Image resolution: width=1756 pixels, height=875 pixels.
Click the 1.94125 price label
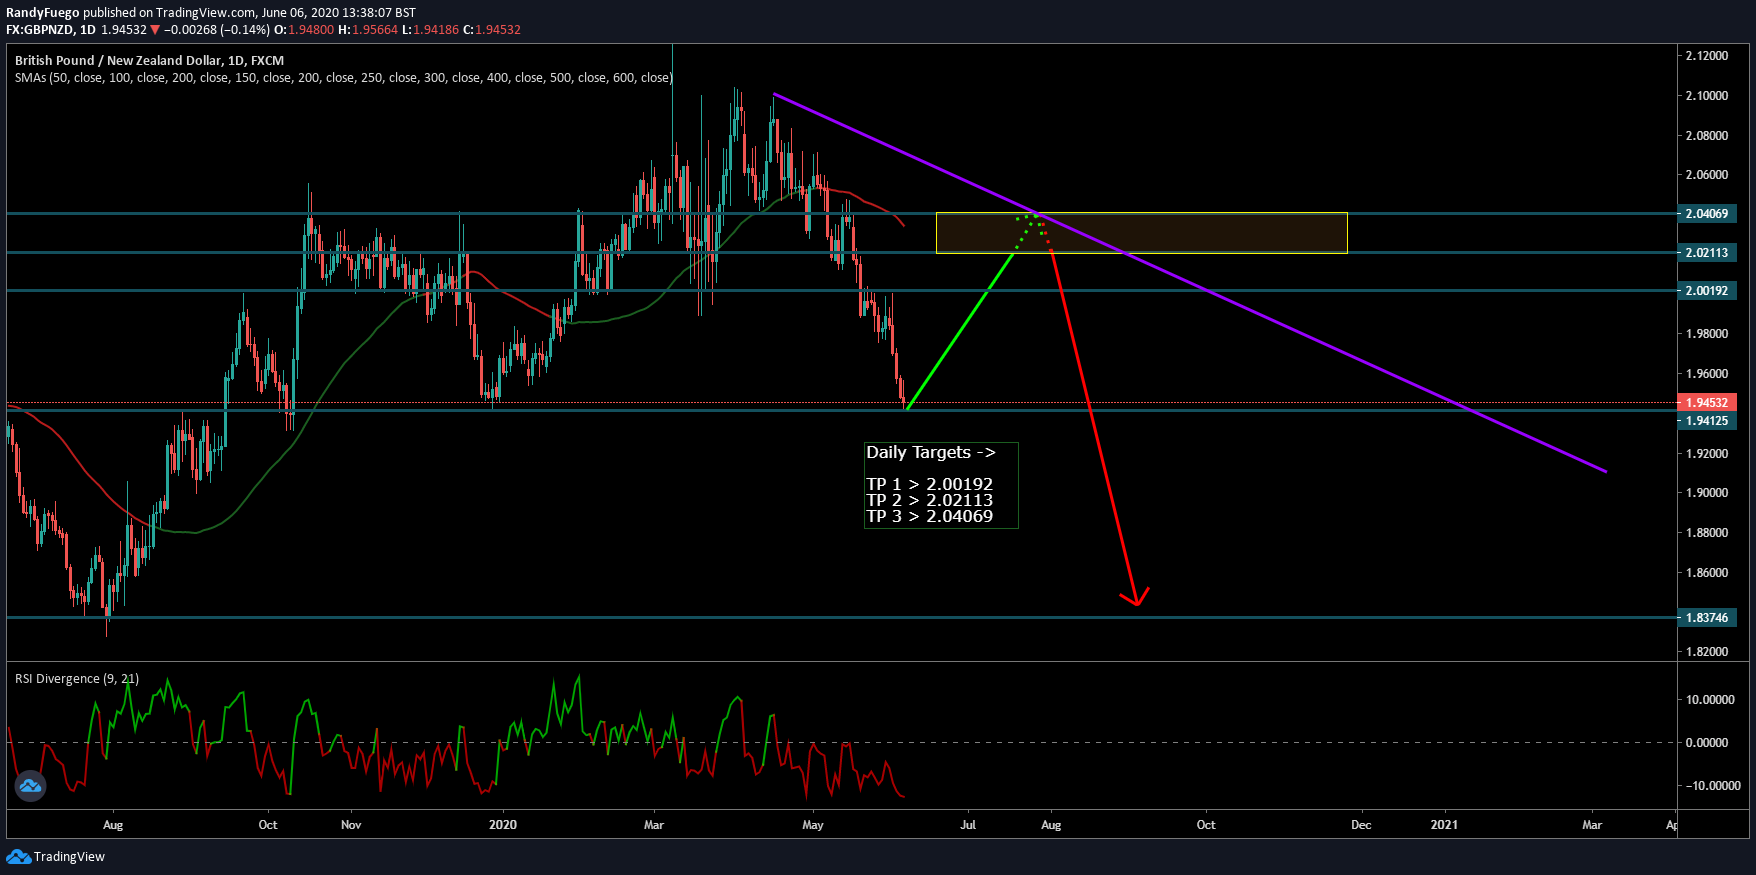[x=1707, y=421]
